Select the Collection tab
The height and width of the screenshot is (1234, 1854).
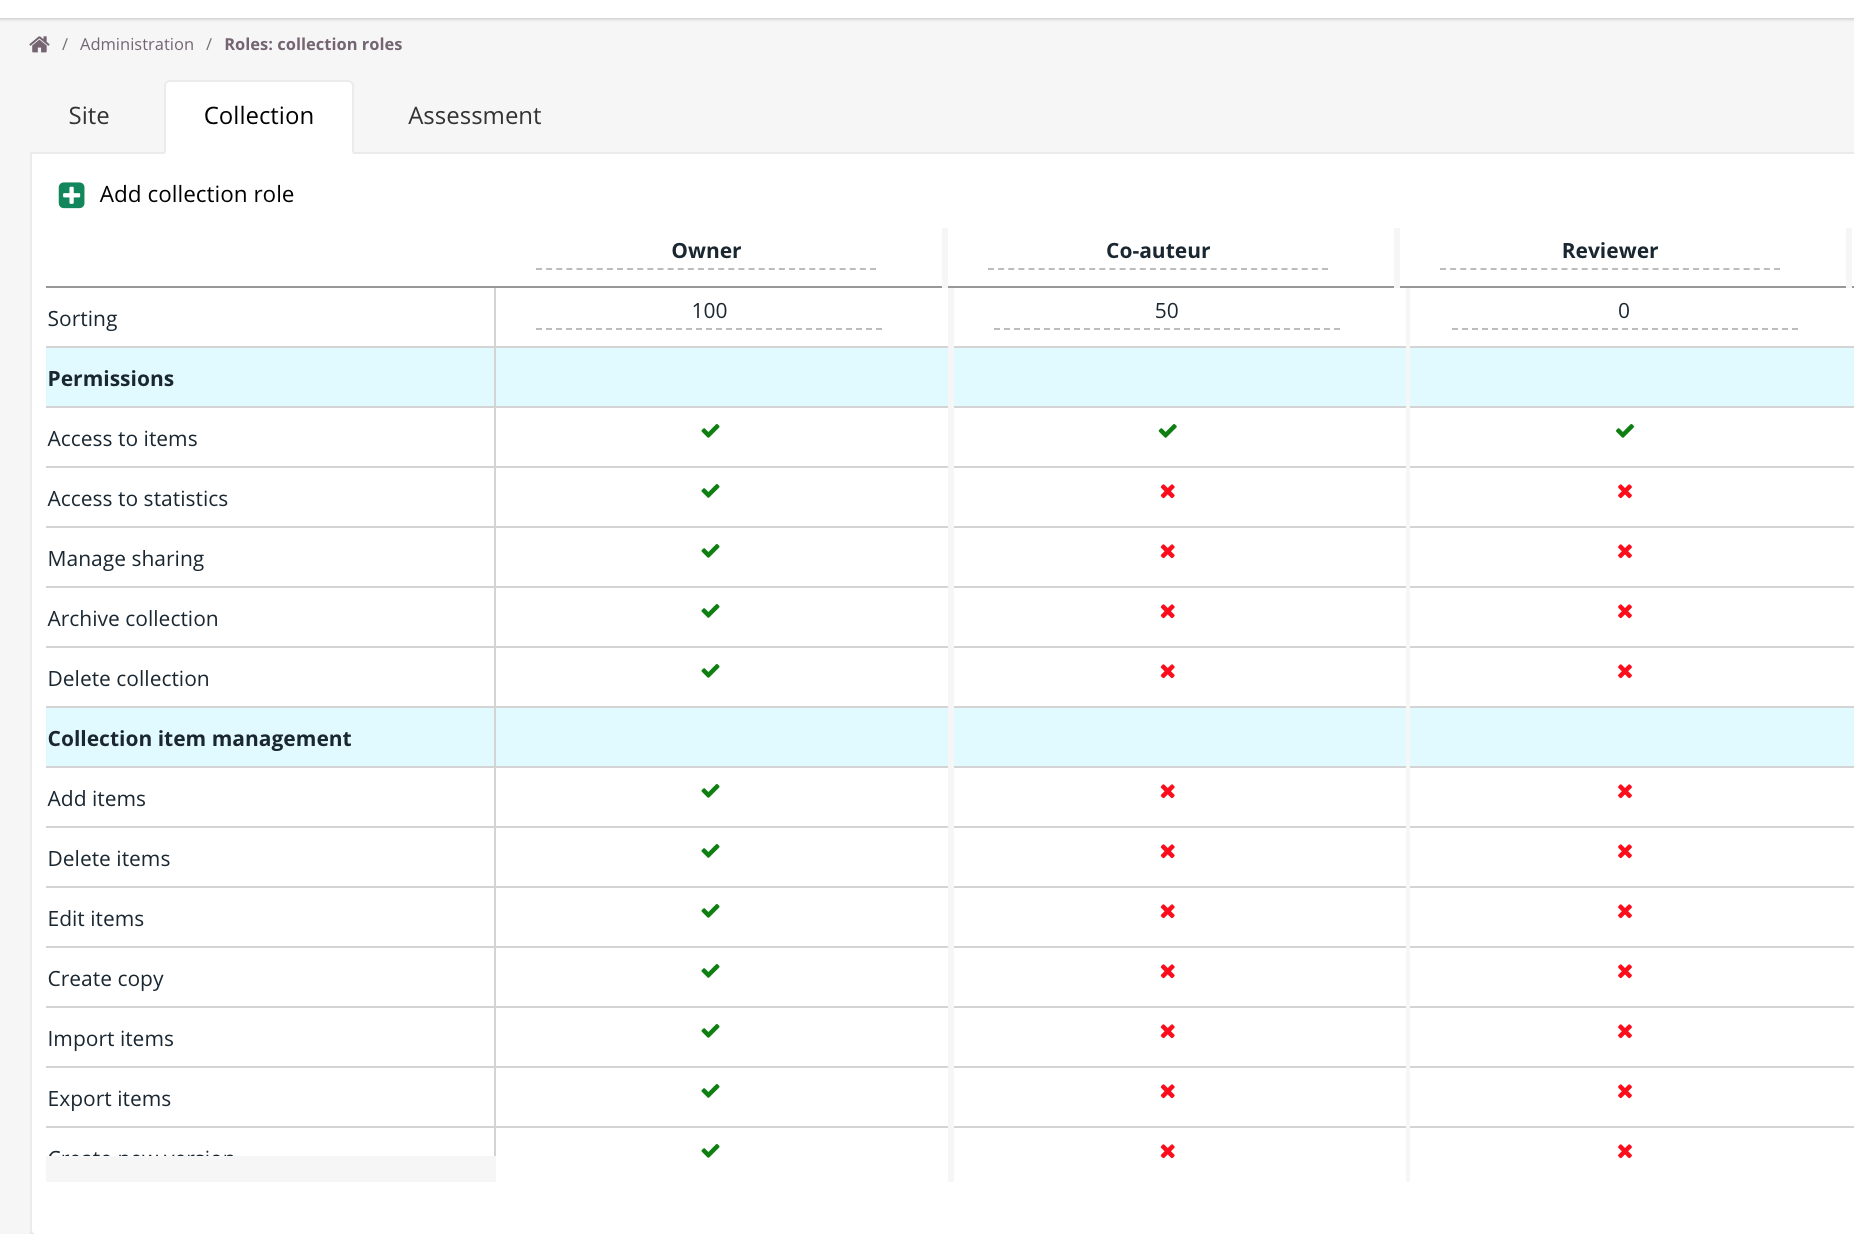259,116
